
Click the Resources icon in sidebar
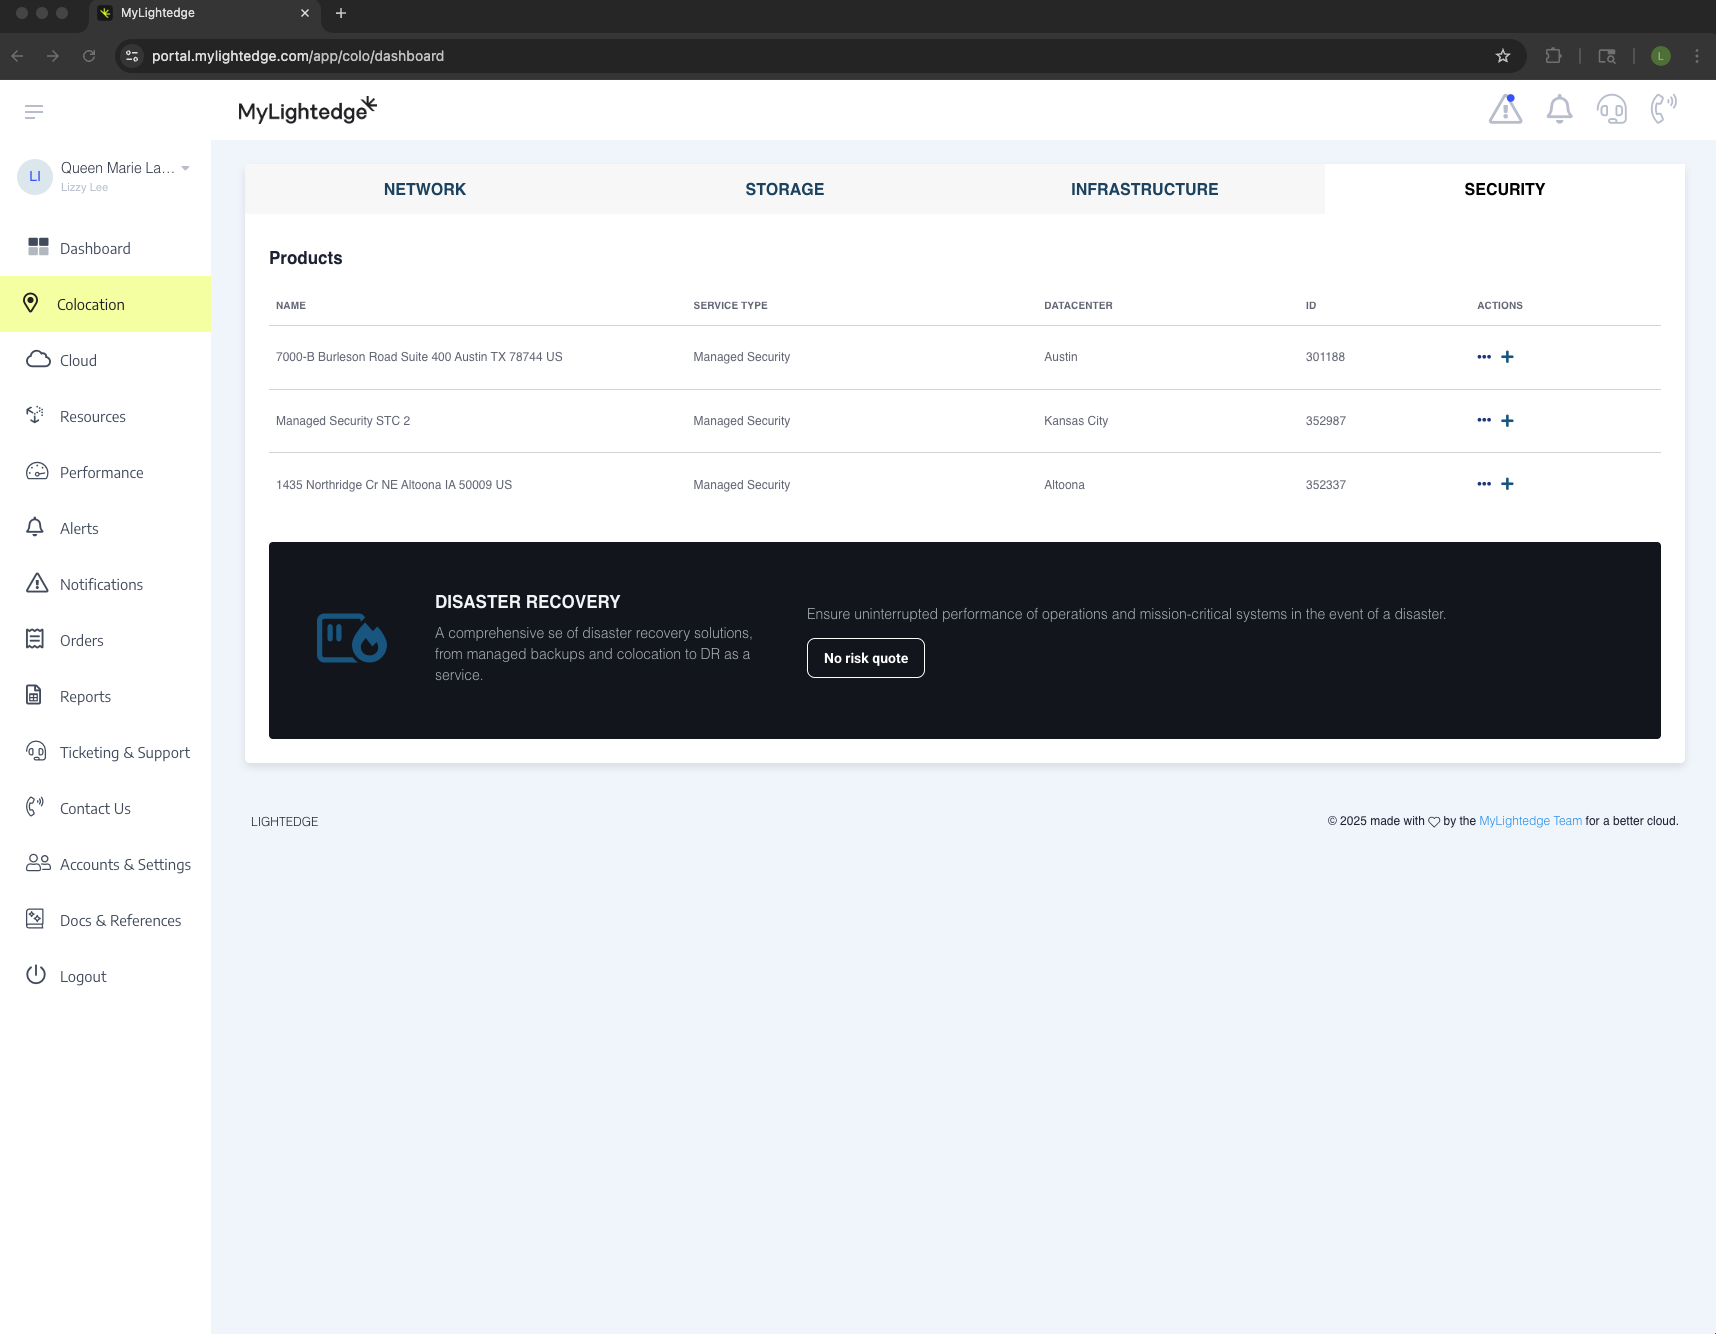point(36,415)
